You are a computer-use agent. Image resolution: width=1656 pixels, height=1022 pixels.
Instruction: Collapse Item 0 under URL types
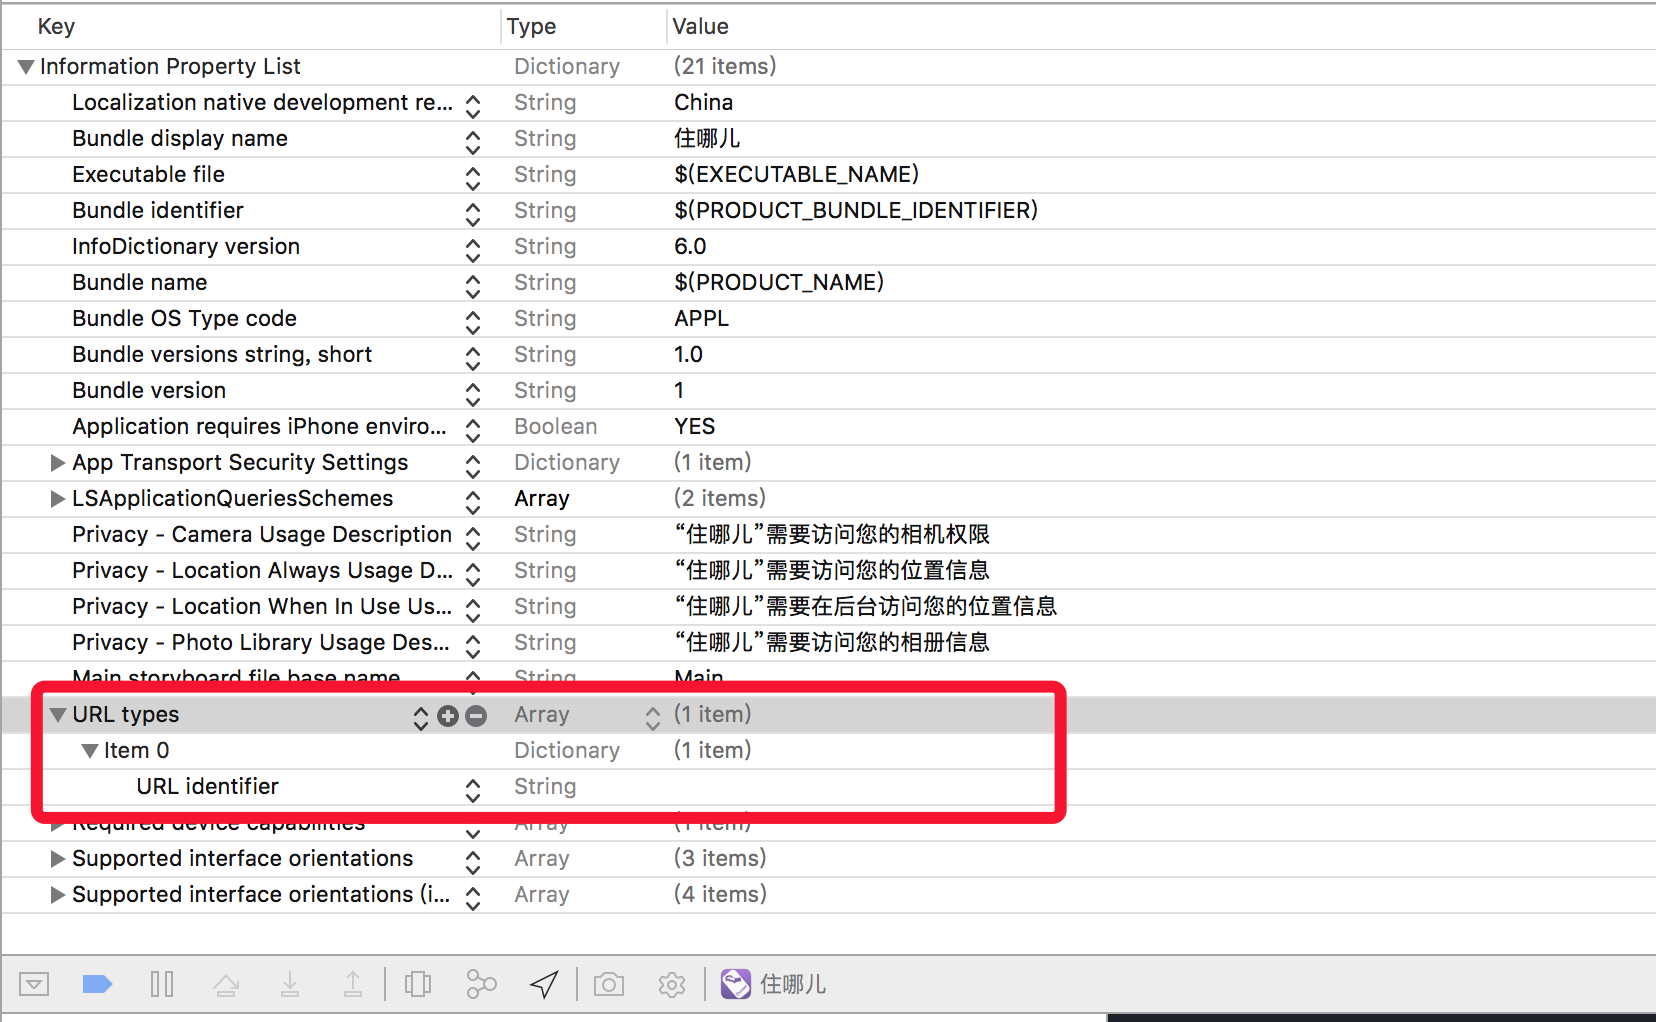click(x=90, y=751)
